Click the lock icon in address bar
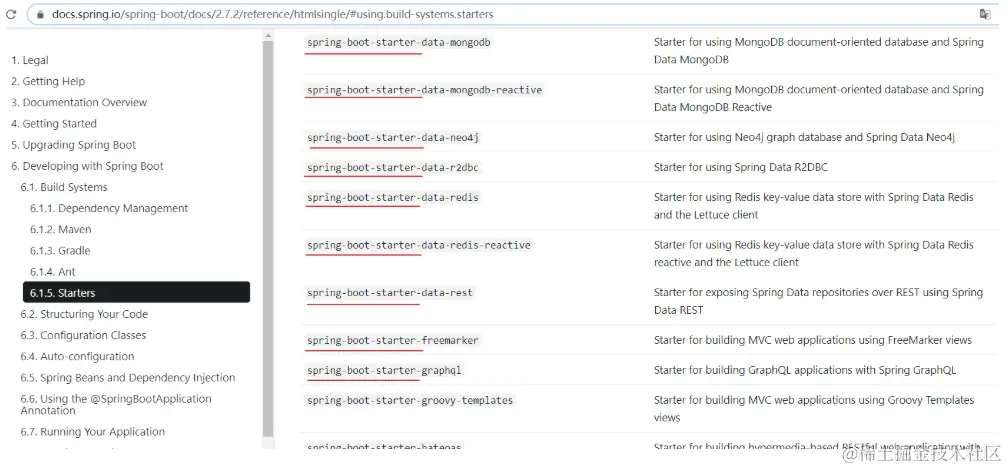 pos(38,14)
